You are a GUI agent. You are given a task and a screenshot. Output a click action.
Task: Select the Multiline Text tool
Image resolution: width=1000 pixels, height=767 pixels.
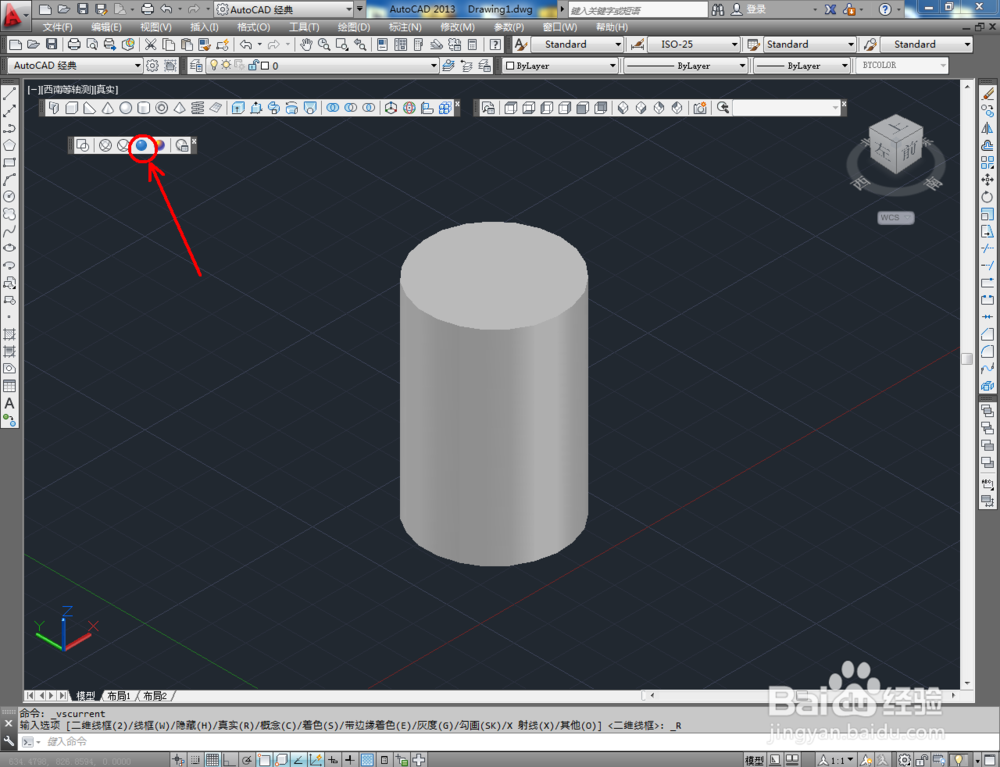coord(9,403)
